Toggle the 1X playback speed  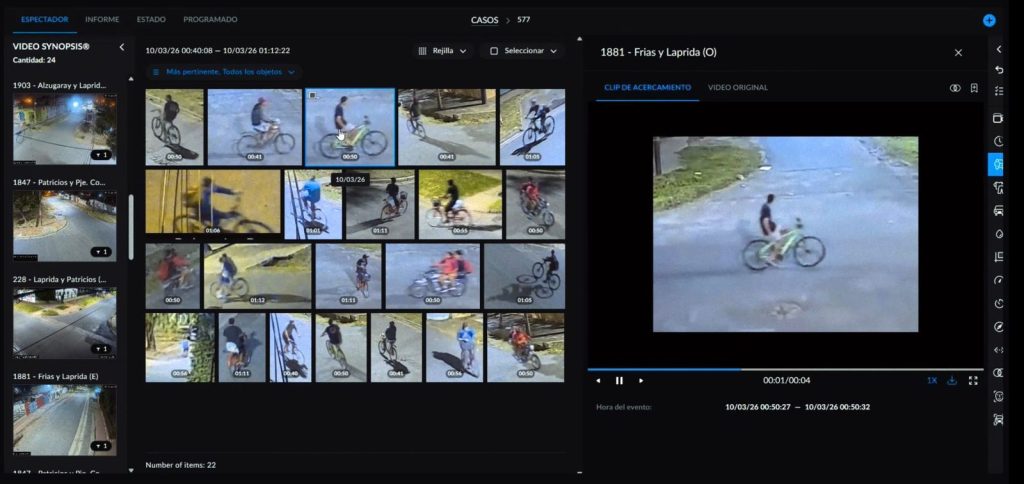point(931,380)
